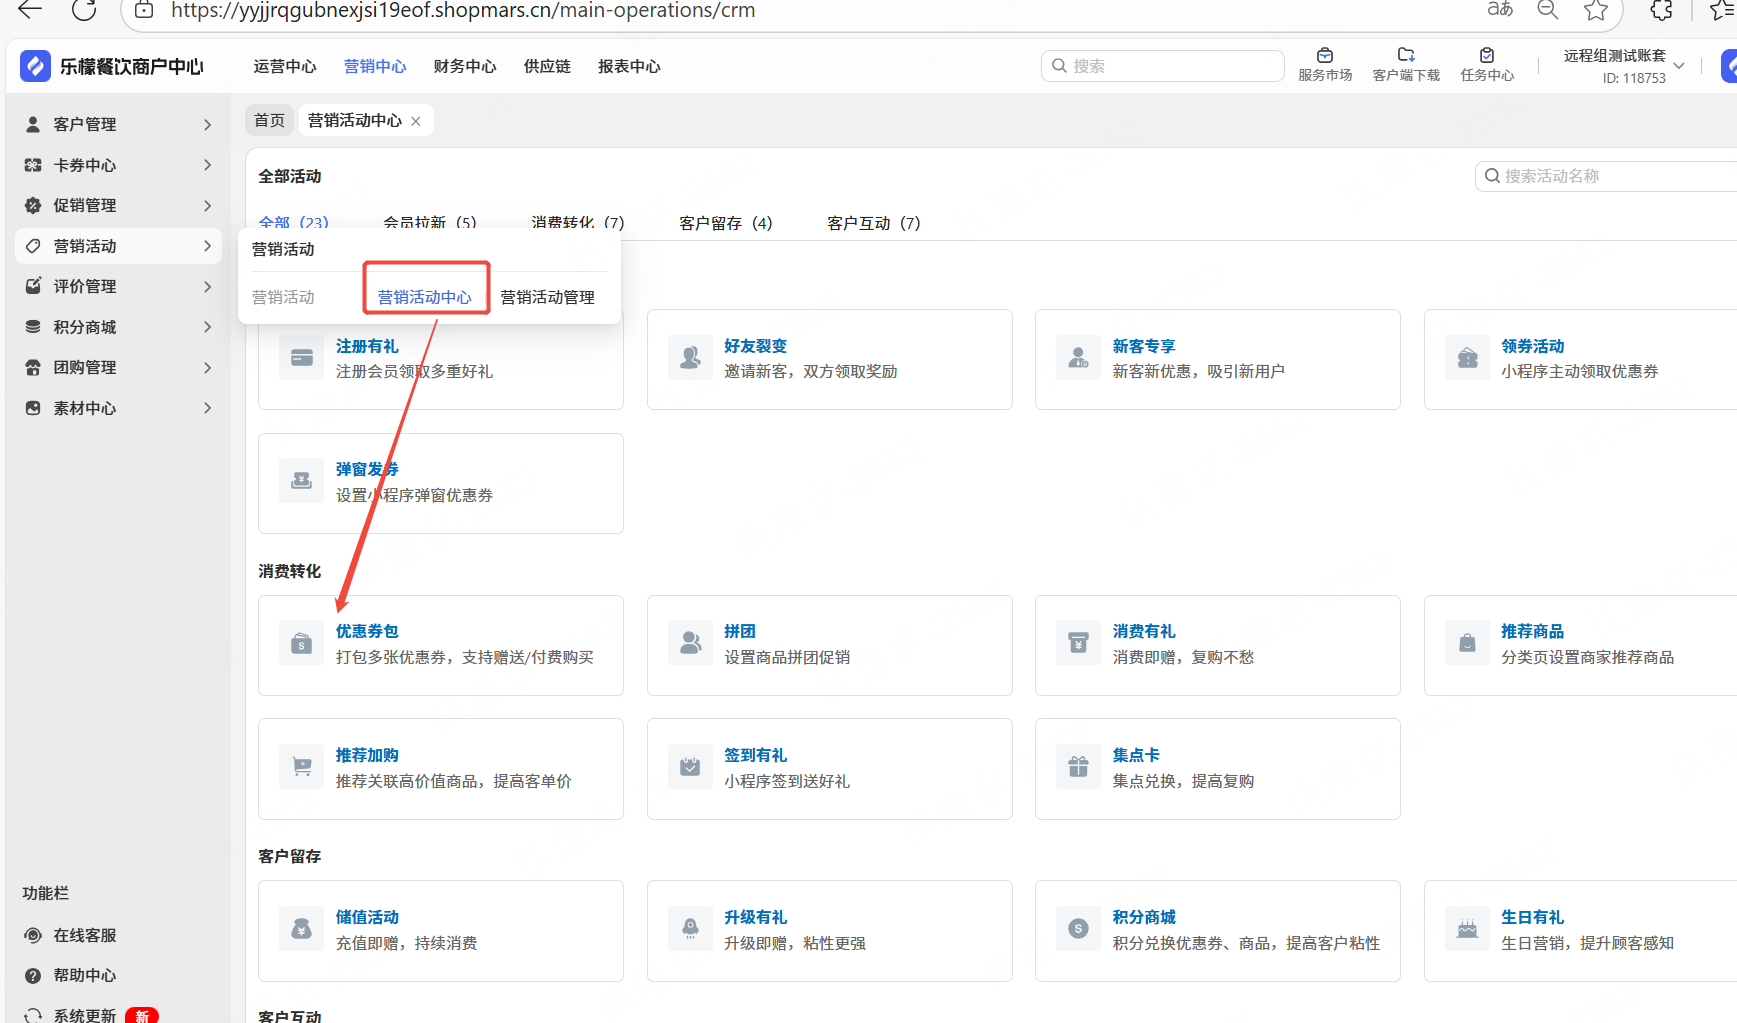Click the 优惠券包 card icon
1737x1023 pixels.
pyautogui.click(x=301, y=644)
